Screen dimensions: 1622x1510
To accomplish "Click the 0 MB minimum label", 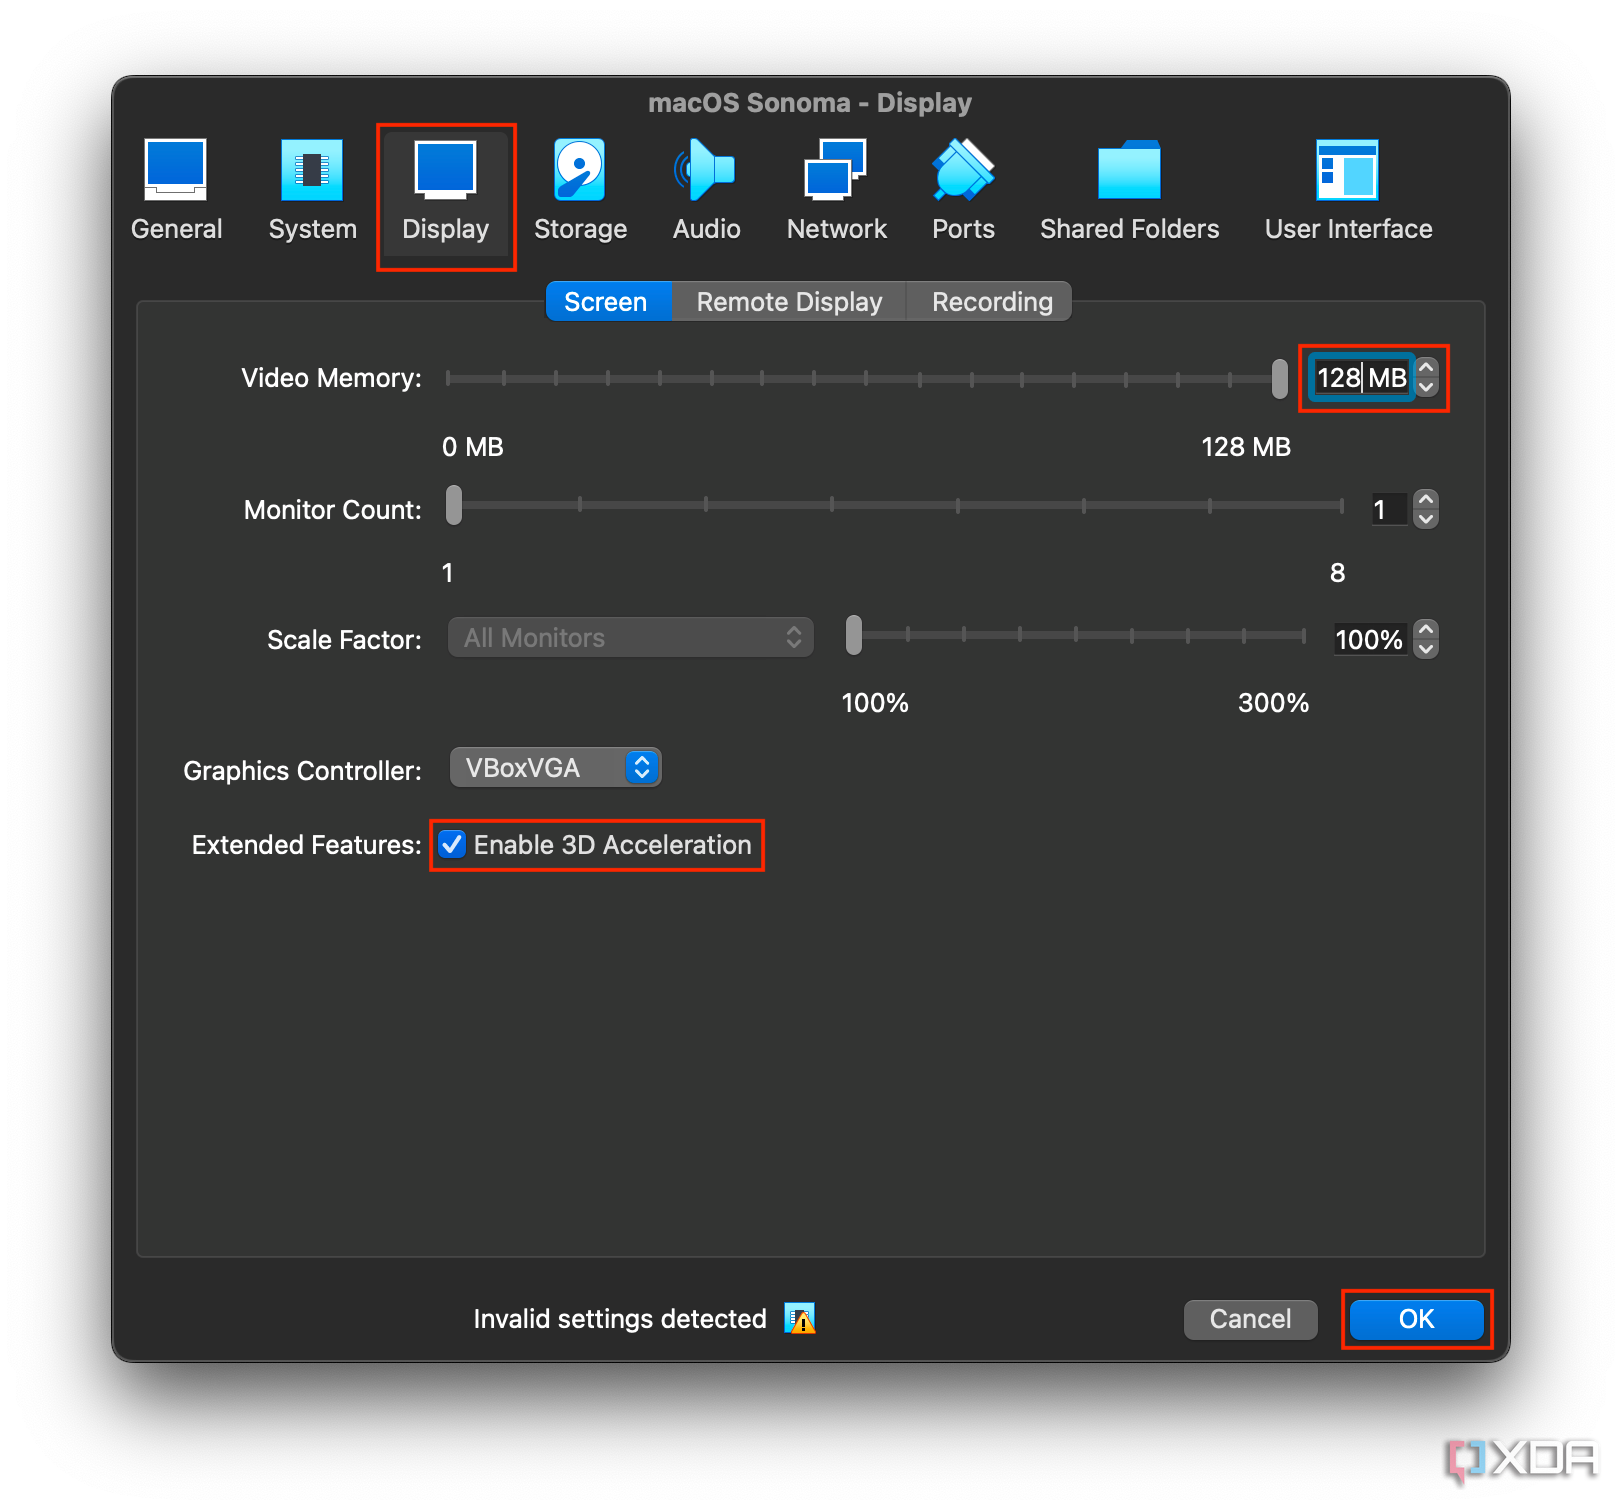I will pyautogui.click(x=472, y=447).
